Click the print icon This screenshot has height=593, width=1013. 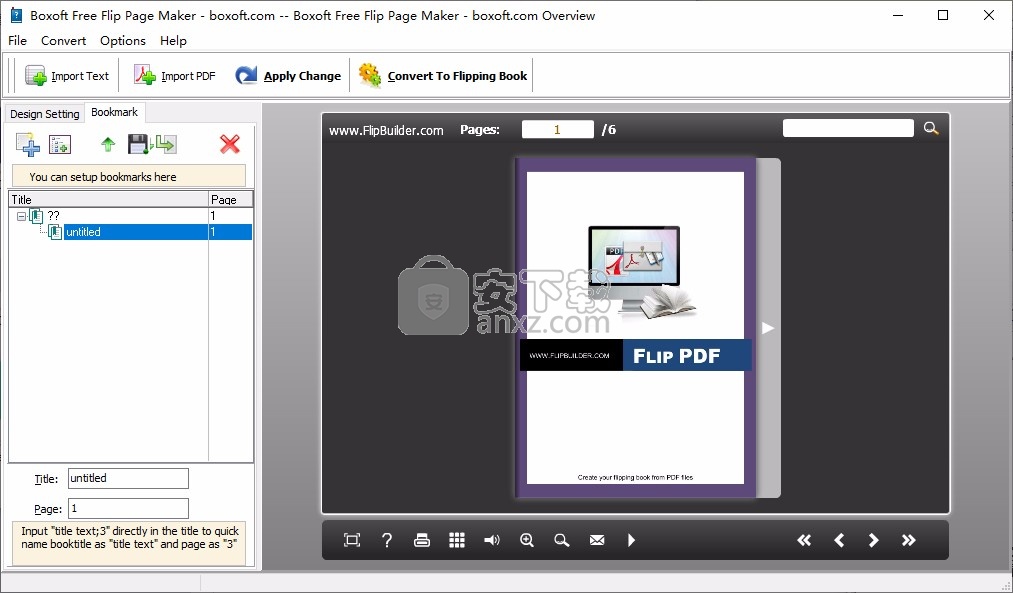click(x=422, y=540)
